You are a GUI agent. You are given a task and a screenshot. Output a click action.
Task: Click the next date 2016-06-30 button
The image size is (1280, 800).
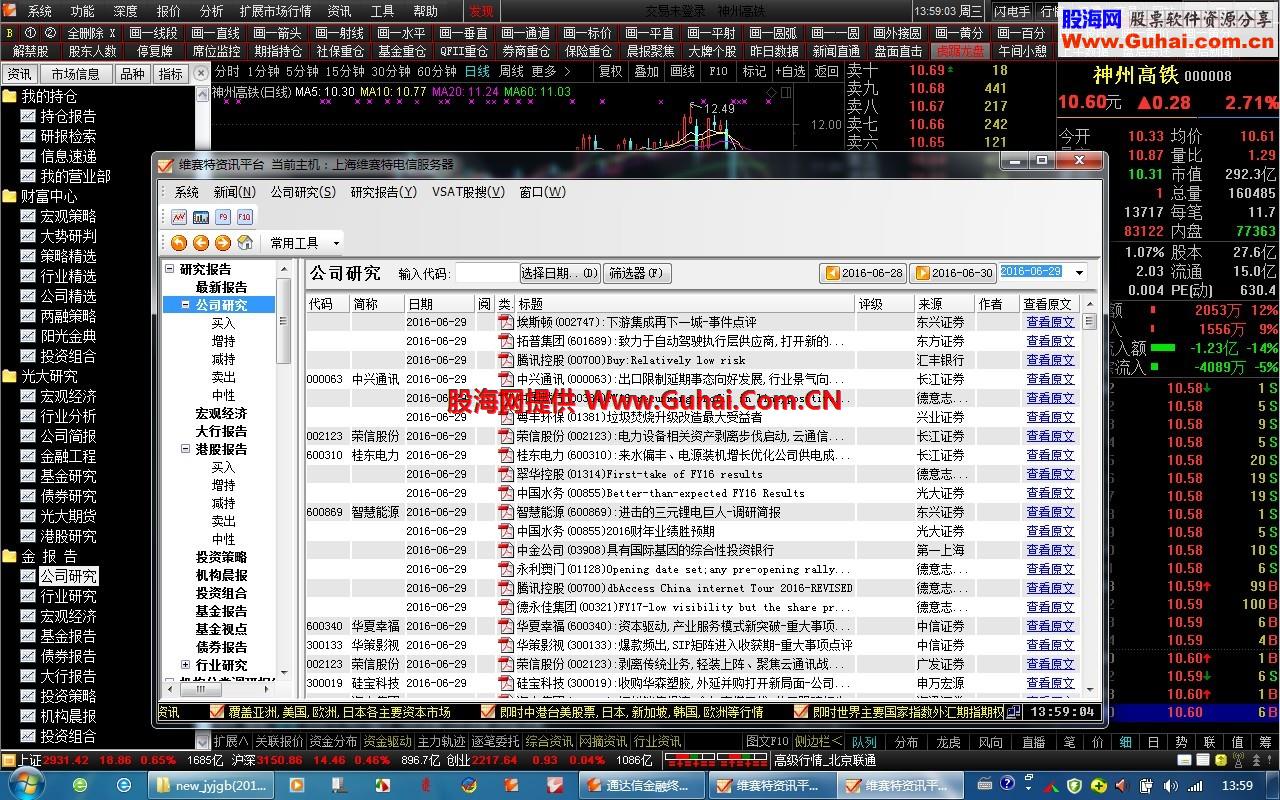(x=954, y=273)
